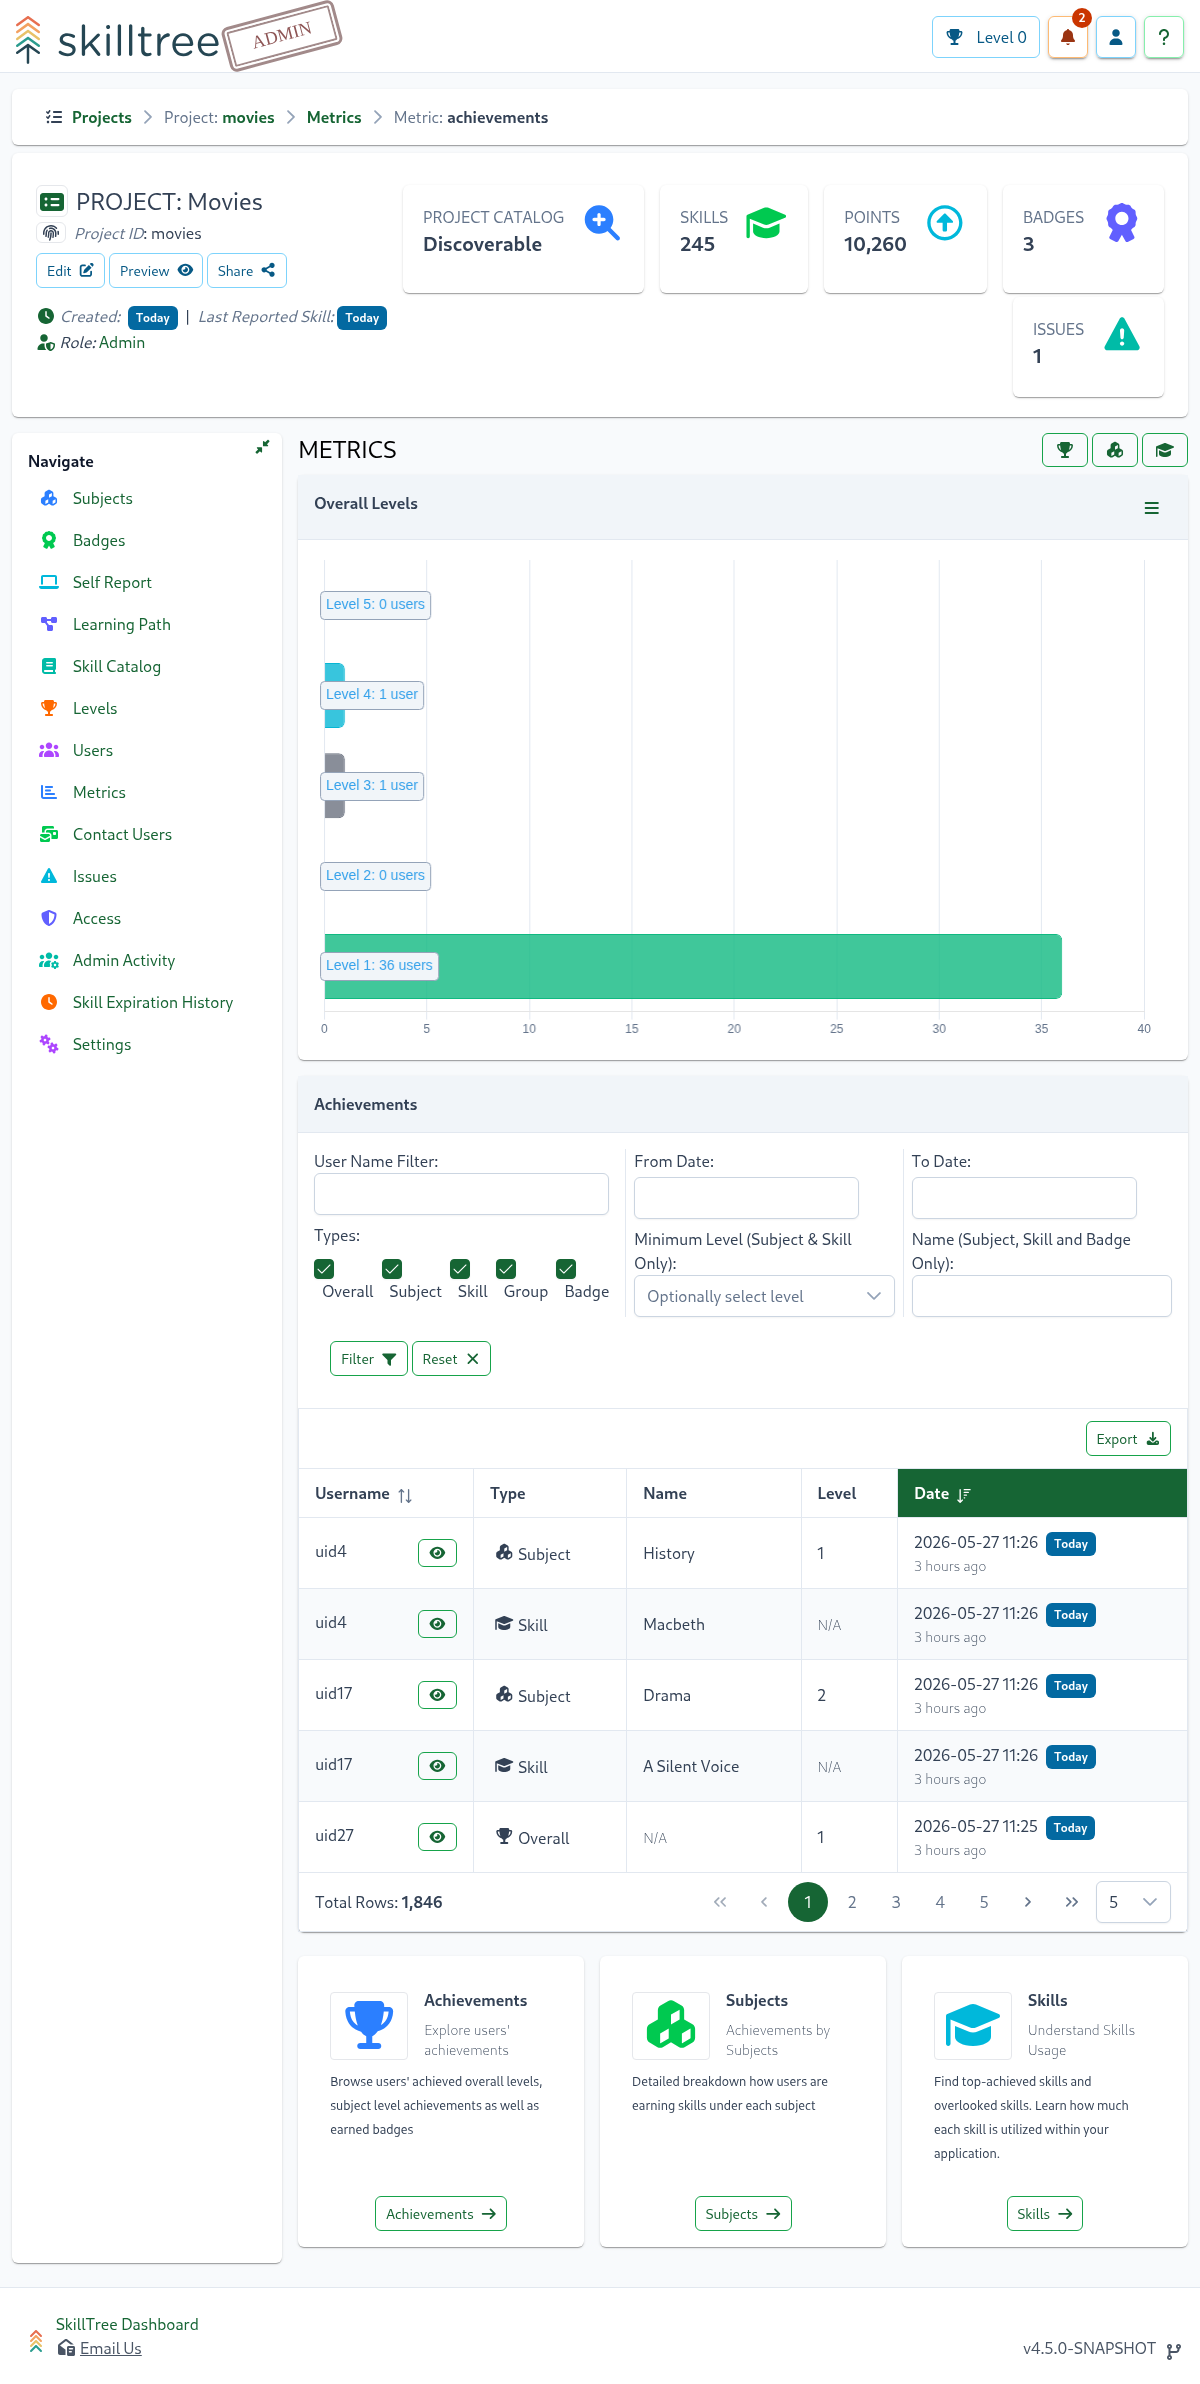Open Levels navigation item
The width and height of the screenshot is (1200, 2384).
coord(95,708)
